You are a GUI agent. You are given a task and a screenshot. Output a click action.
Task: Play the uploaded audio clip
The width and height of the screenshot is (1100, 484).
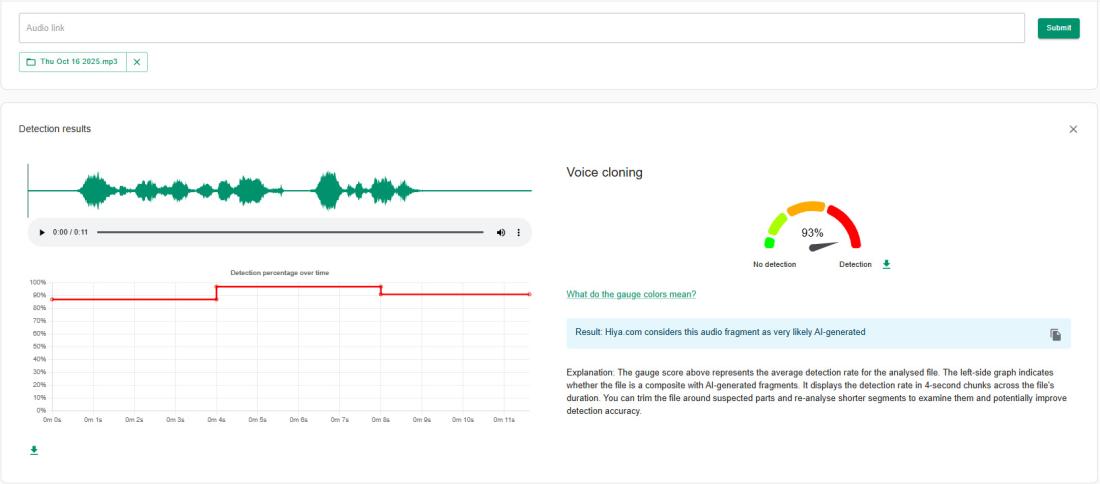(42, 232)
